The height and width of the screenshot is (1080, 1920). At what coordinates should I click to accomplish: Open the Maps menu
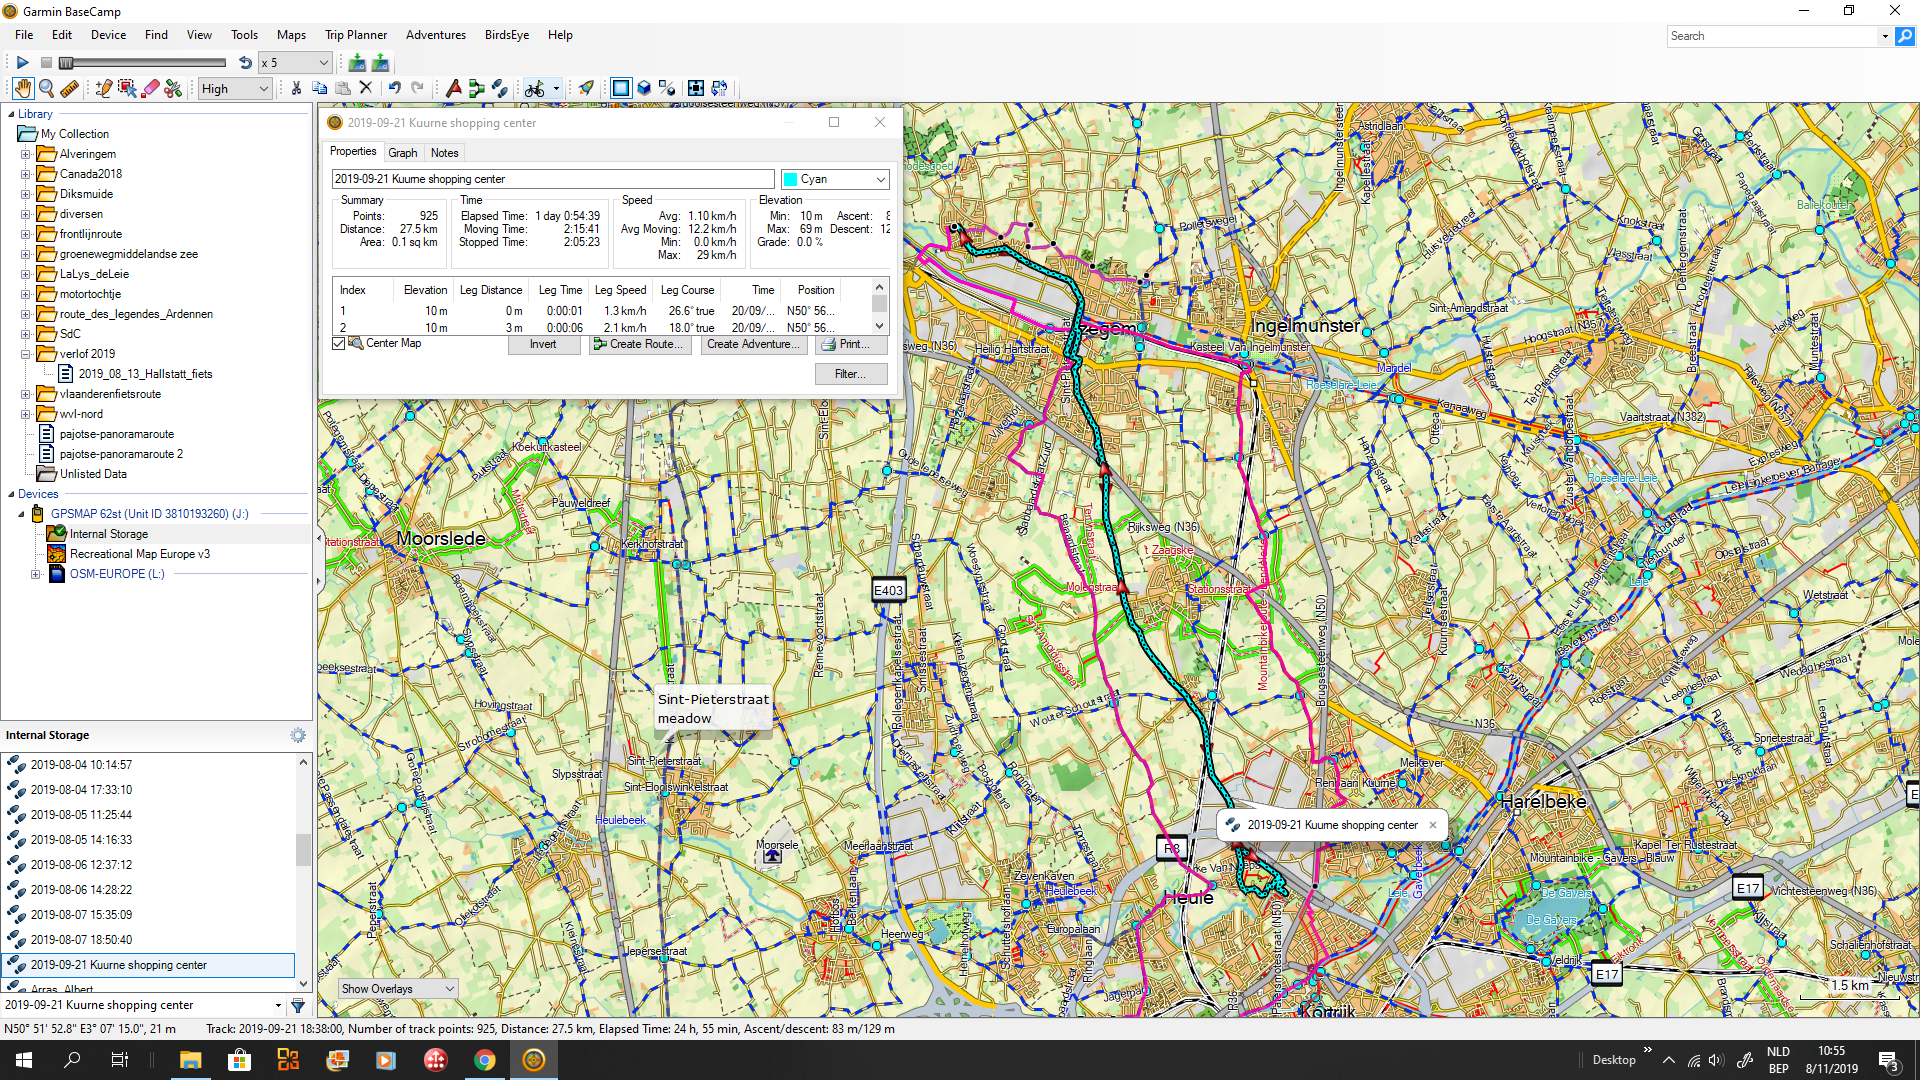coord(291,35)
